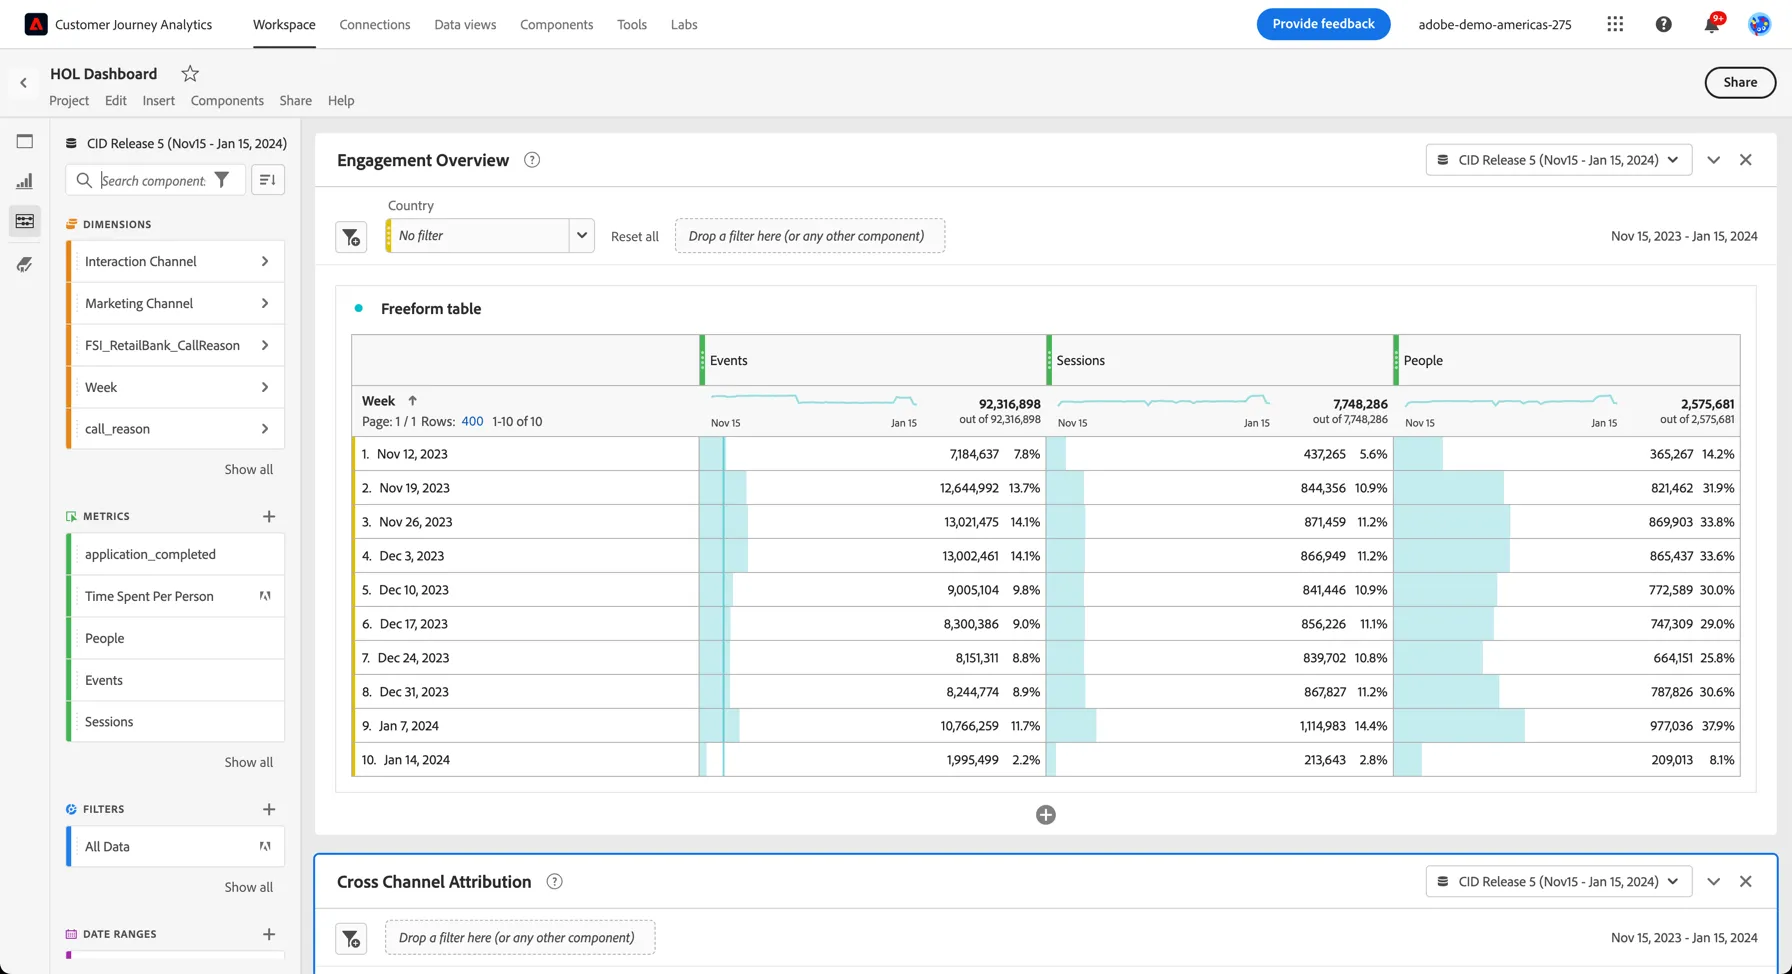
Task: Expand the Marketing Channel dimension chevron
Action: (x=265, y=303)
